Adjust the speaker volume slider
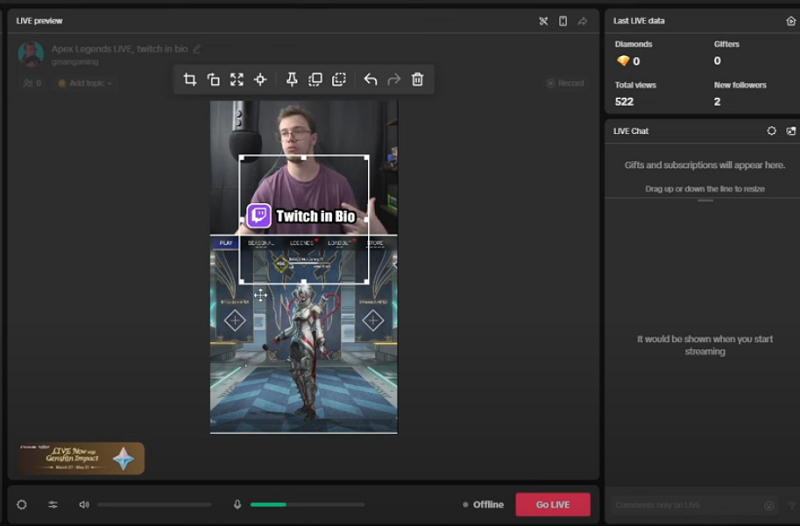This screenshot has height=526, width=800. point(154,505)
